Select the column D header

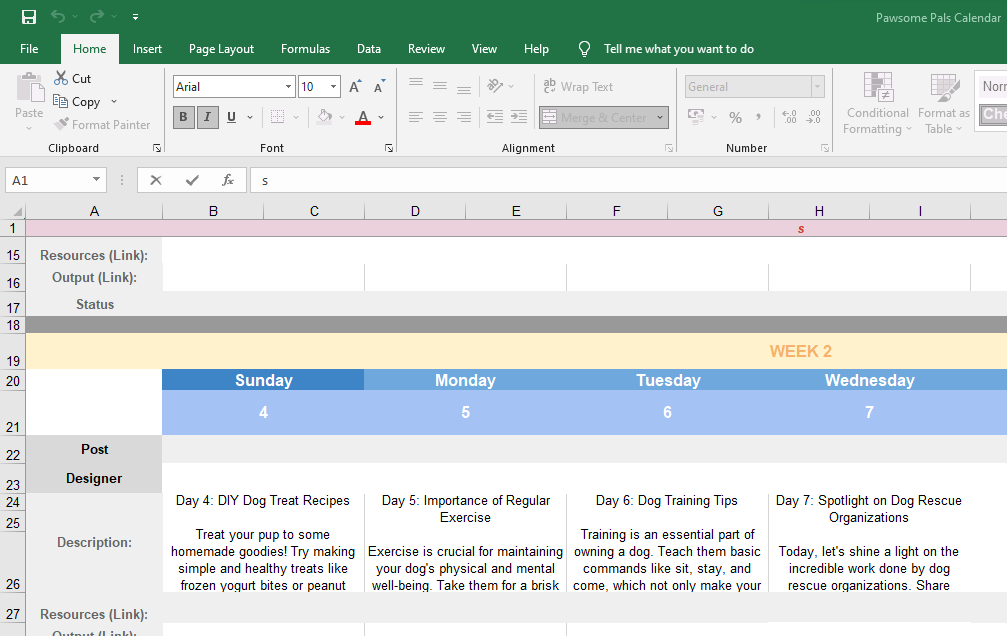(x=415, y=211)
